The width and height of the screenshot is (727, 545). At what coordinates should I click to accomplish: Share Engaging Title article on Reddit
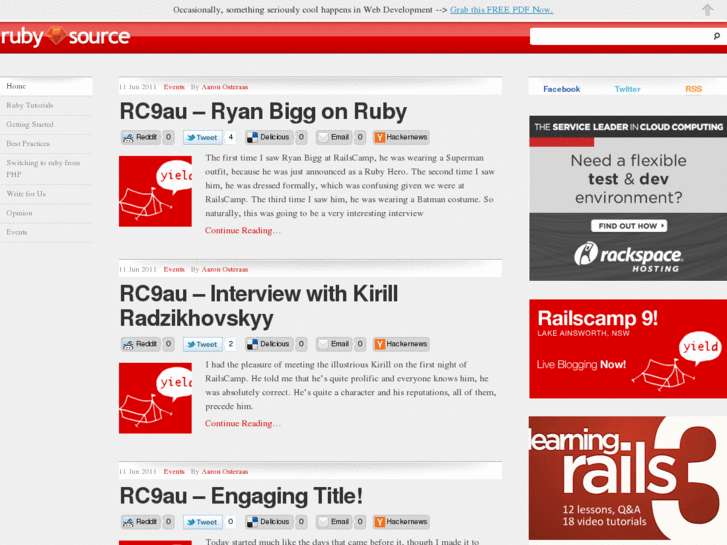140,522
